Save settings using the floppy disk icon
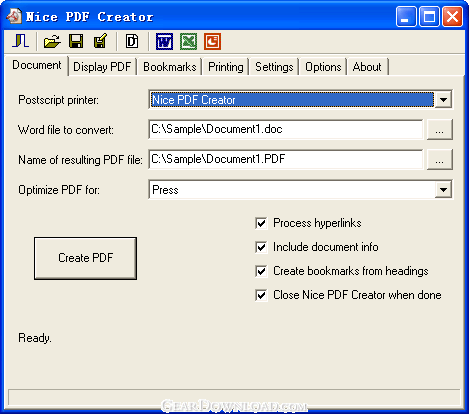Viewport: 469px width, 414px height. click(x=76, y=42)
